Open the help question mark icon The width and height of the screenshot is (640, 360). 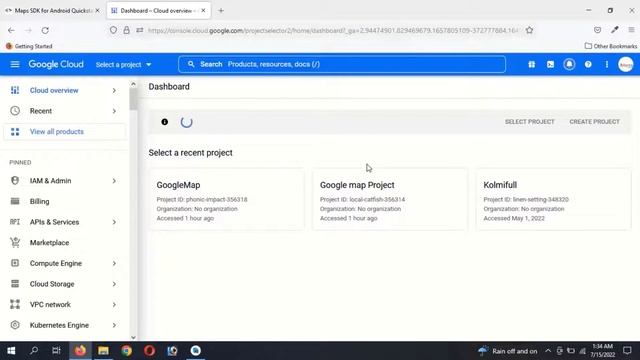(588, 64)
